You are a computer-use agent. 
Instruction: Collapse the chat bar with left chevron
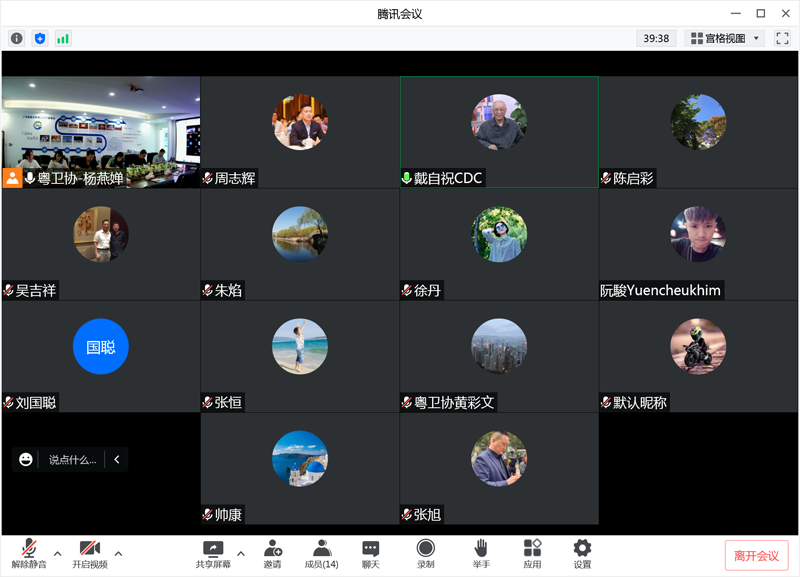point(117,459)
